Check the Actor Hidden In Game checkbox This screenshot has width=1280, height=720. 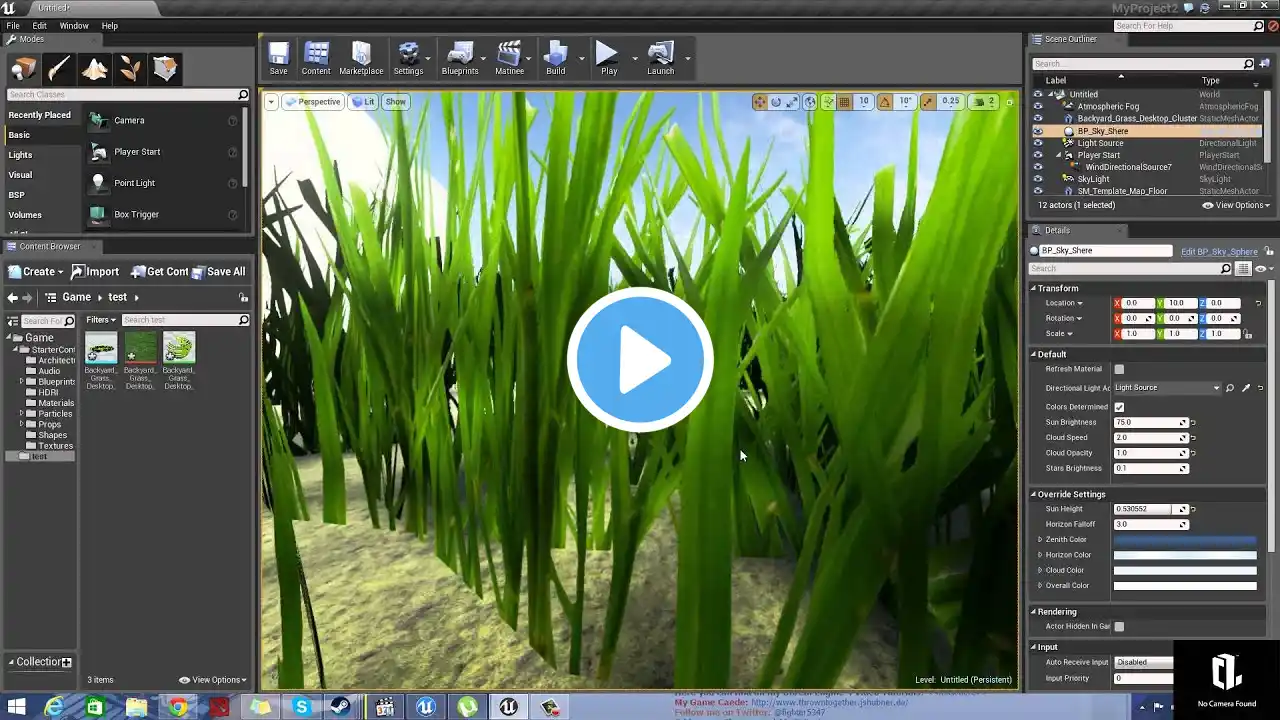point(1119,626)
